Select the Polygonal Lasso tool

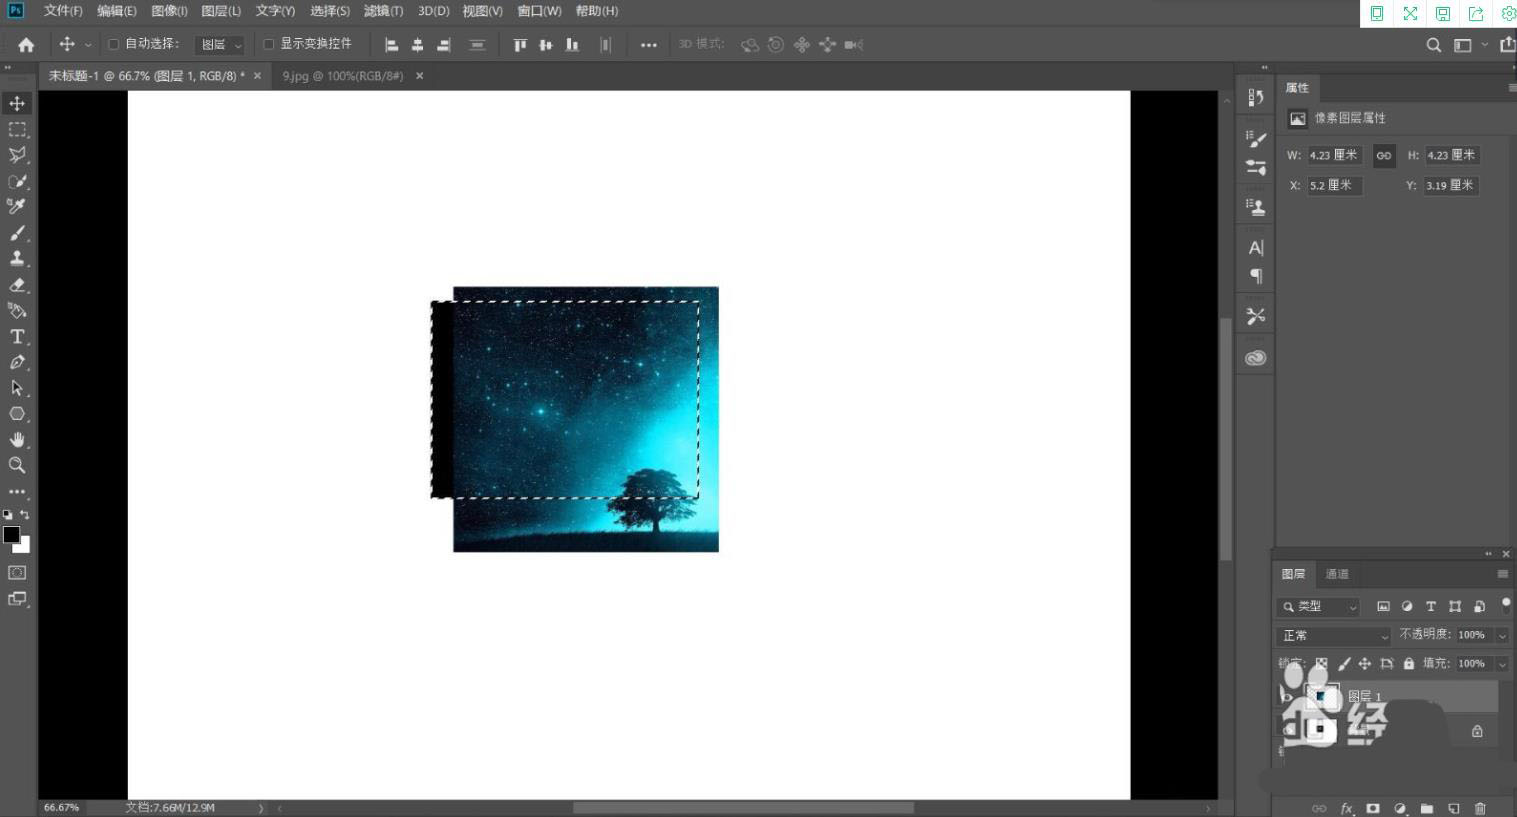17,155
